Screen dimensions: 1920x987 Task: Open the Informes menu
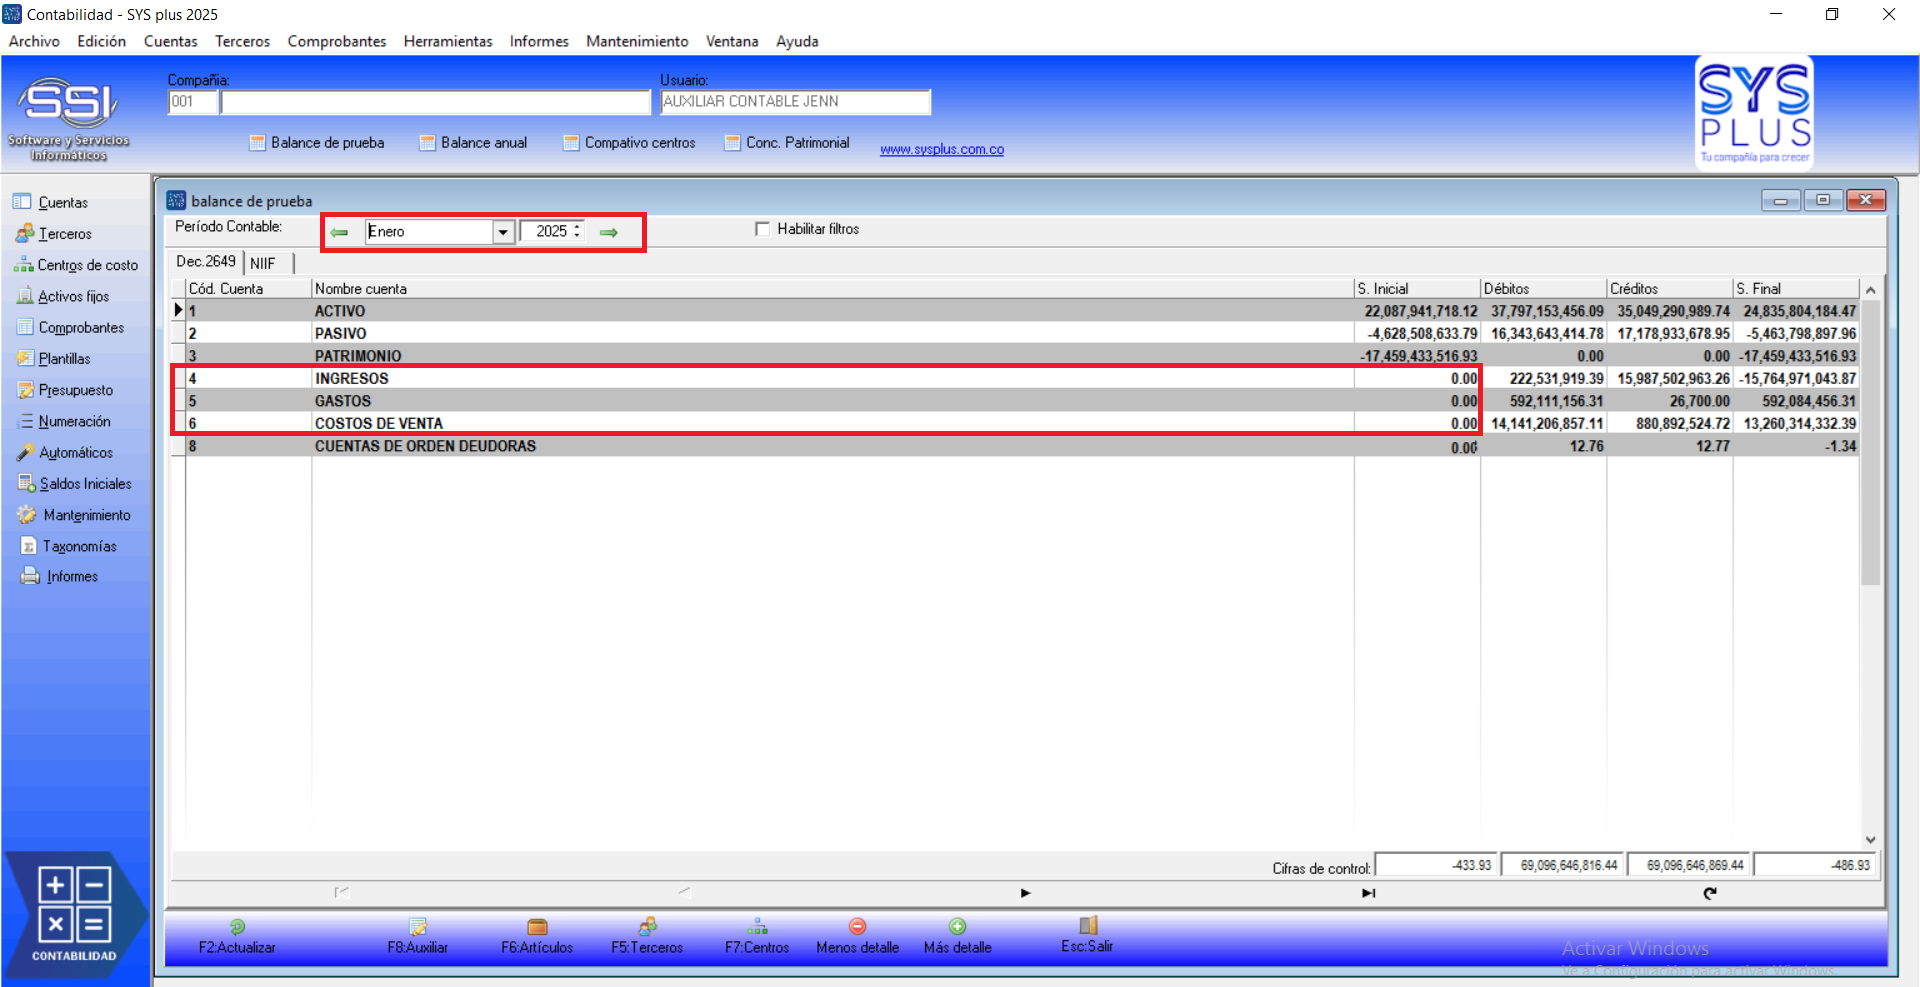539,41
